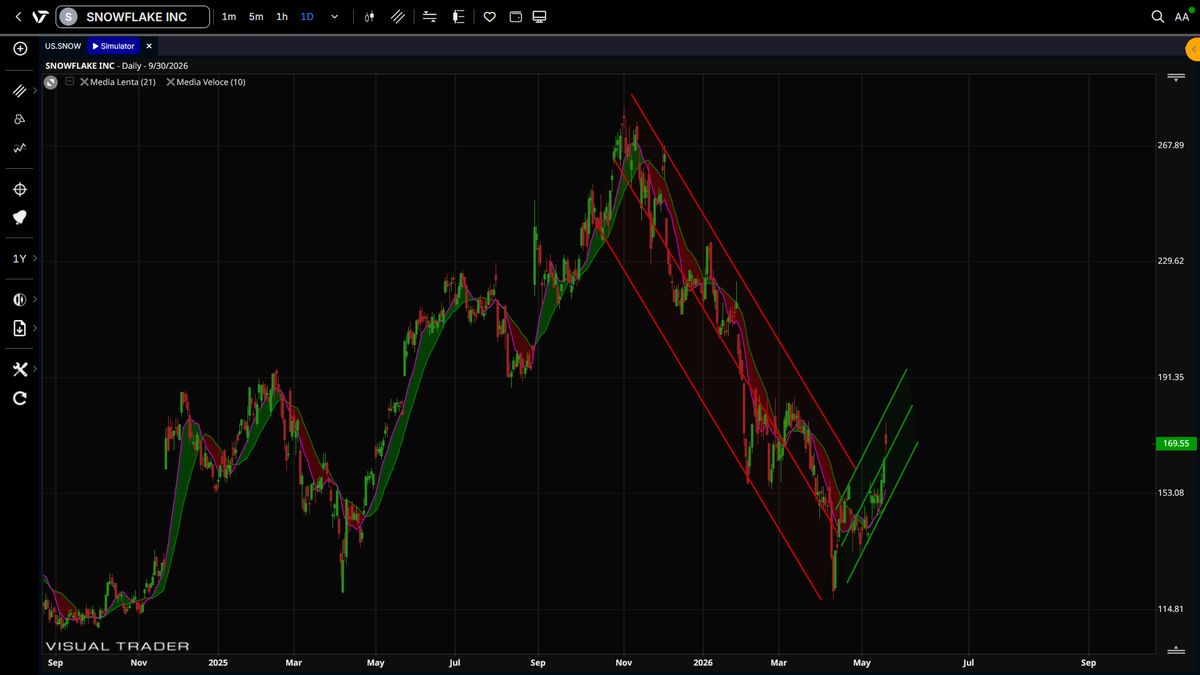Screen dimensions: 1200x675
Task: Select the zigzag pattern tool
Action: click(x=19, y=148)
